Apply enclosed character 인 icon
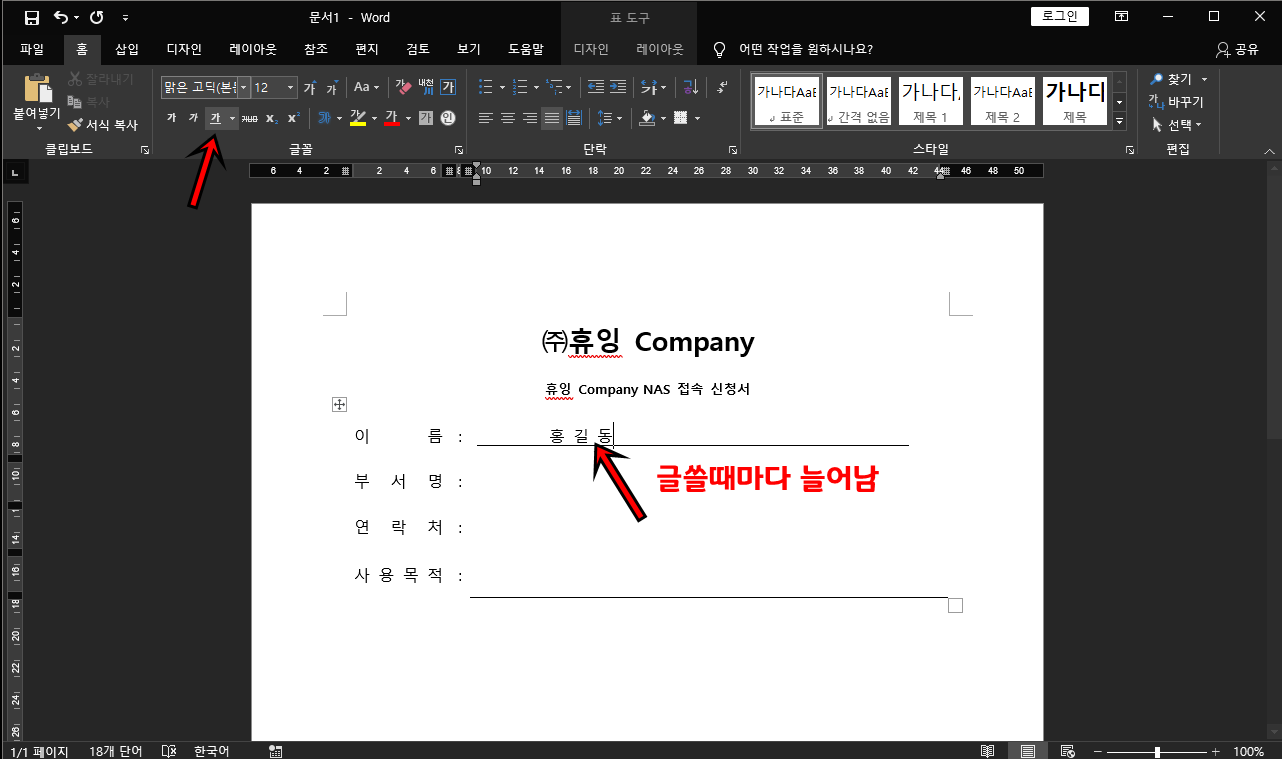This screenshot has width=1282, height=759. point(447,118)
